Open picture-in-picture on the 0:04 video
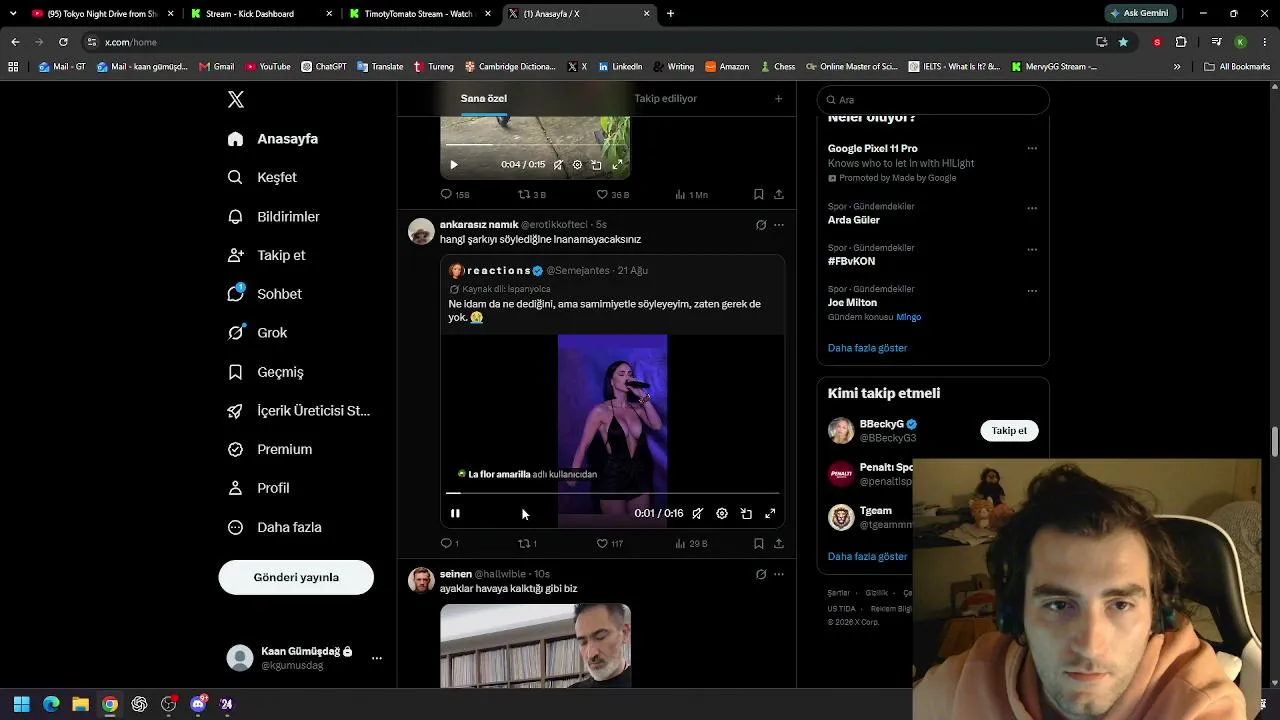The height and width of the screenshot is (720, 1280). (596, 165)
